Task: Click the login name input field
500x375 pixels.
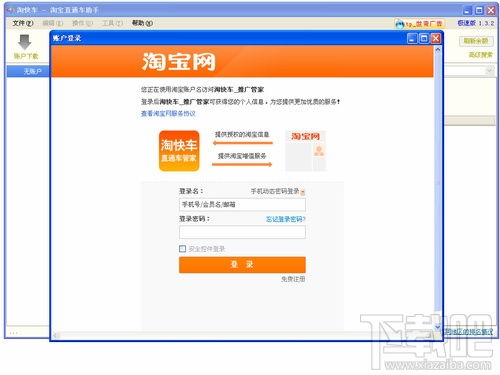Action: 242,204
